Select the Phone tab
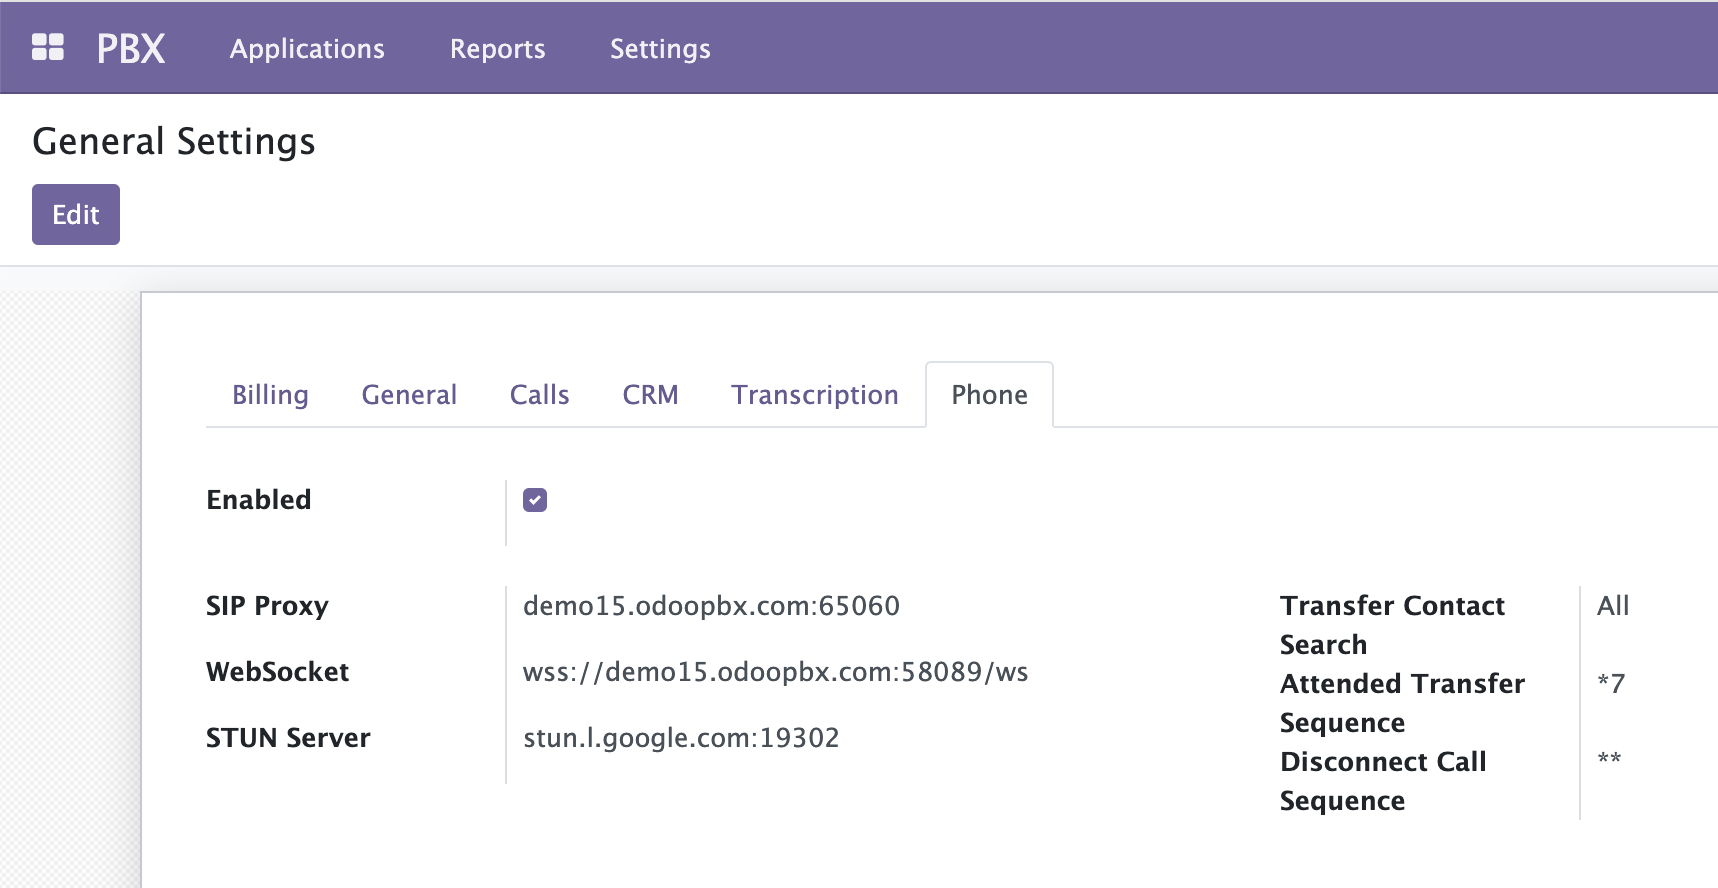Screen dimensions: 1718x888 pyautogui.click(x=989, y=395)
